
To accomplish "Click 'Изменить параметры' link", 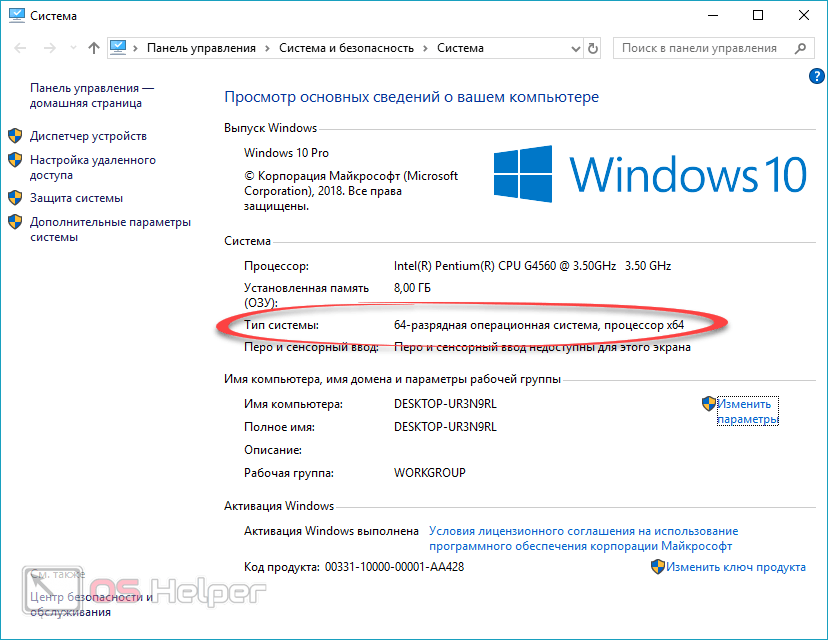I will tap(747, 411).
